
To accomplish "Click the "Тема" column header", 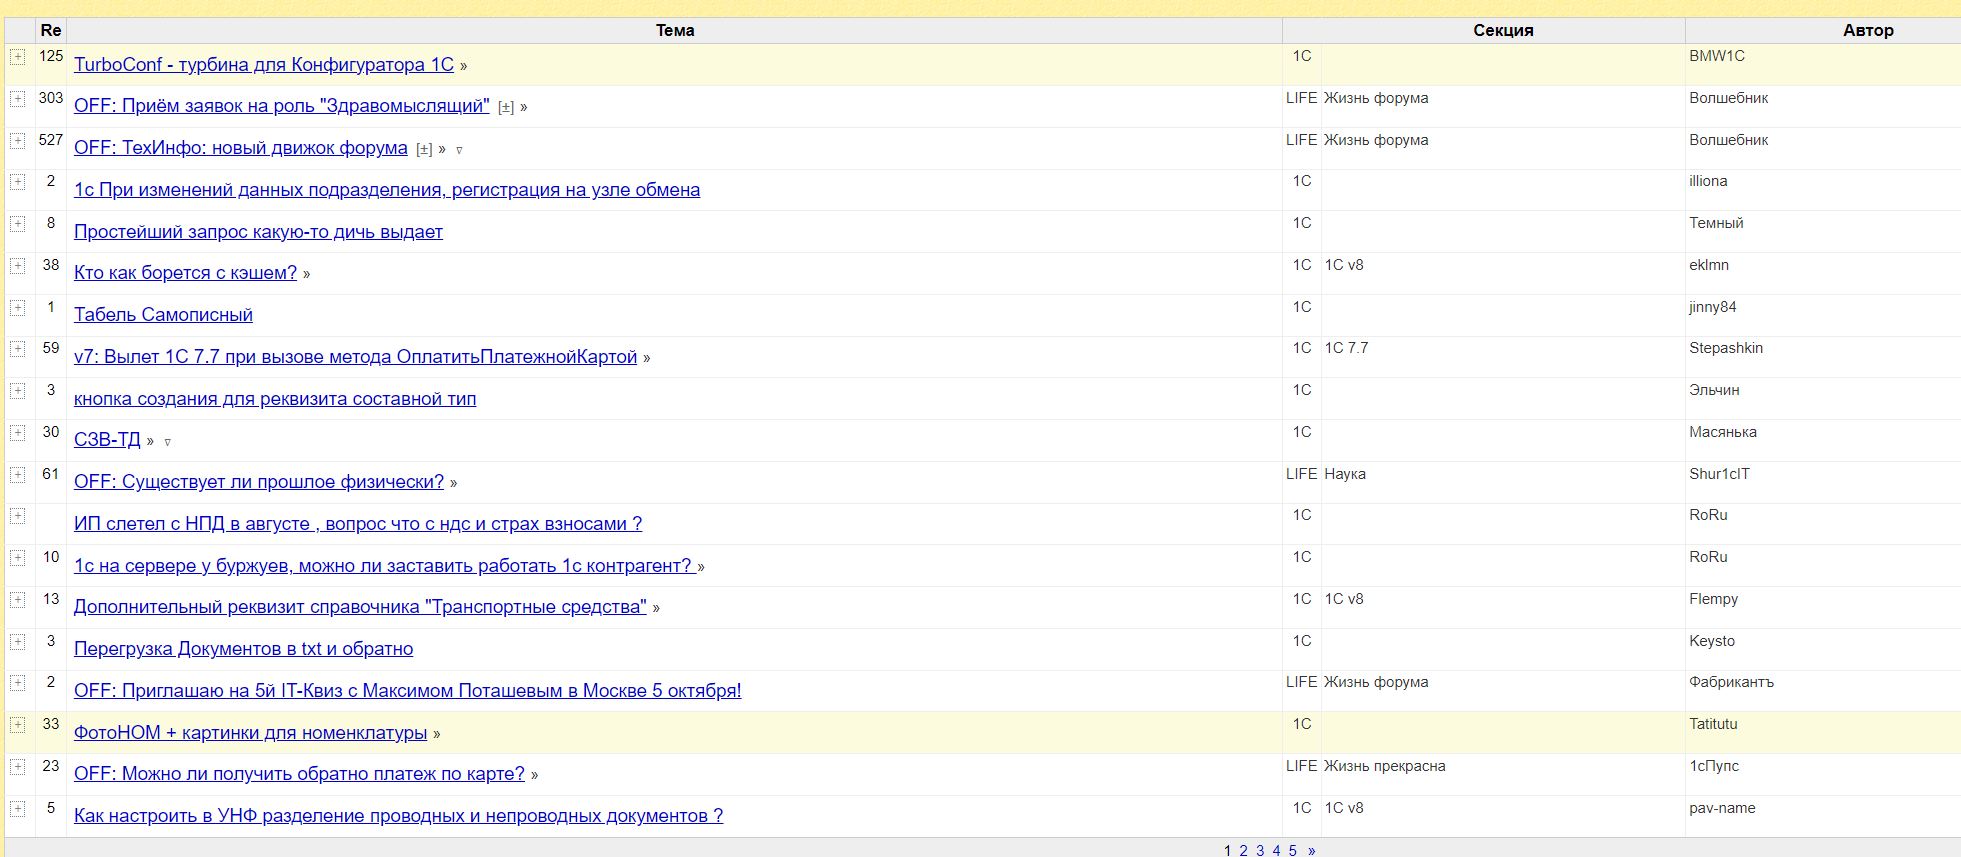I will (675, 30).
